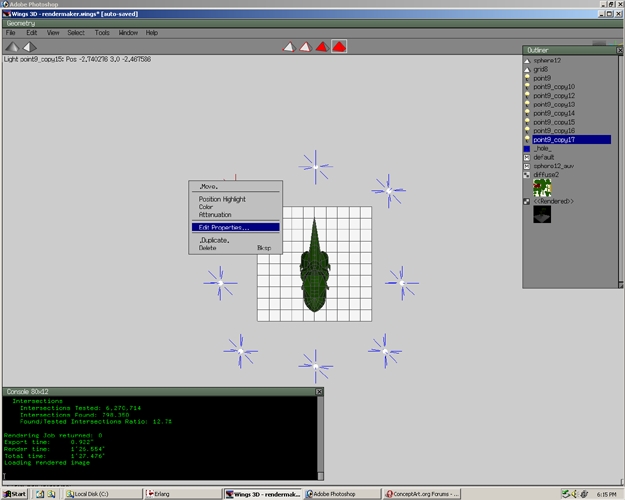
Task: Select the point light at grid's upper-right
Action: point(389,191)
